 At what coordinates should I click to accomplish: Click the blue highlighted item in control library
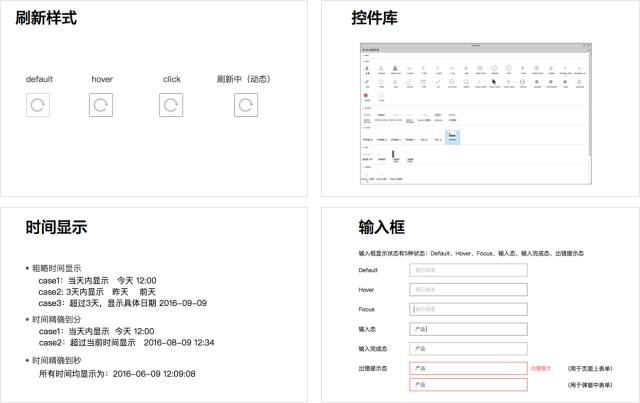pyautogui.click(x=452, y=137)
